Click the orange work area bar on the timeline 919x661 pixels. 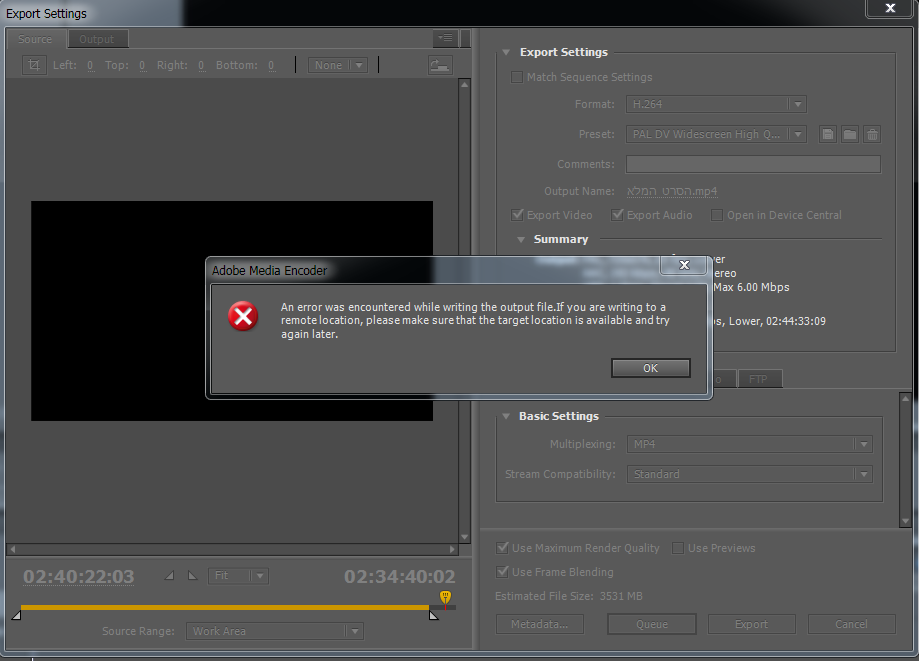225,608
